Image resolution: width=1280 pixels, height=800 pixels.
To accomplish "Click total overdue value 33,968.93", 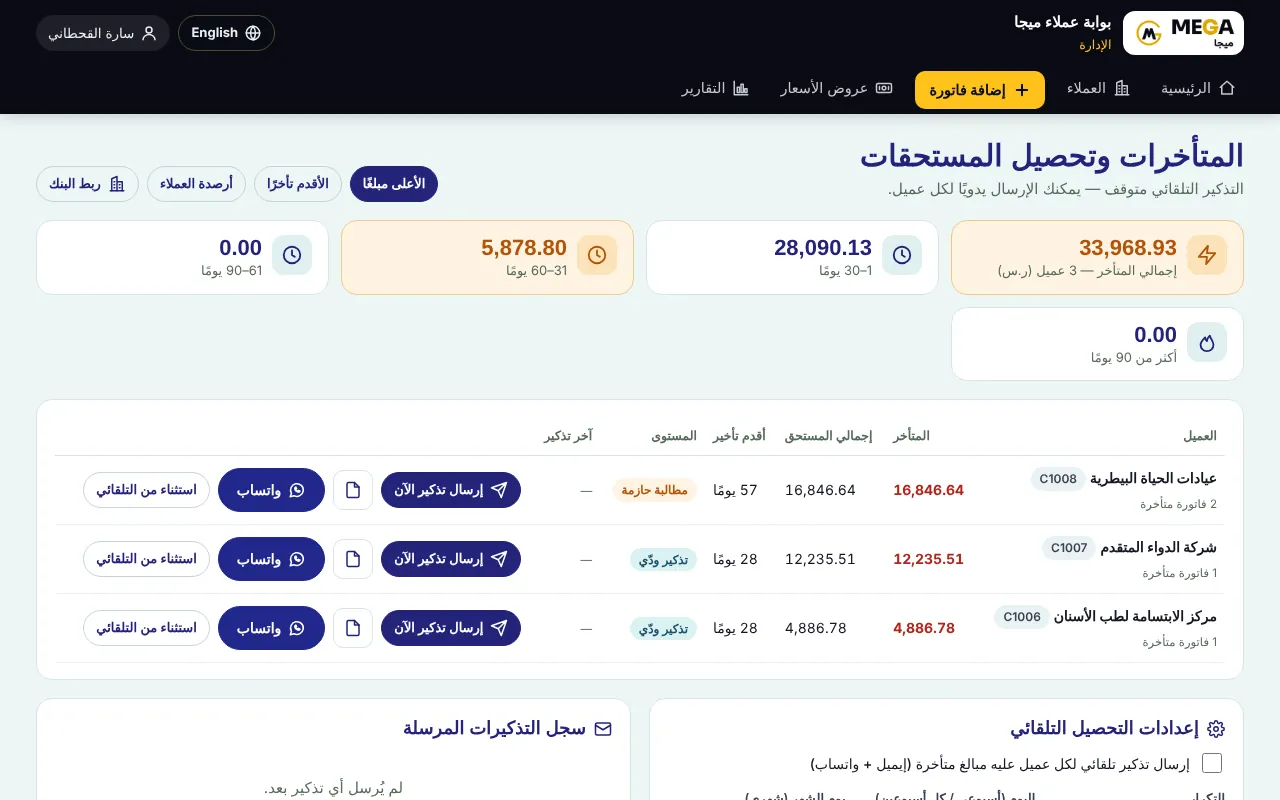I will pos(1128,248).
